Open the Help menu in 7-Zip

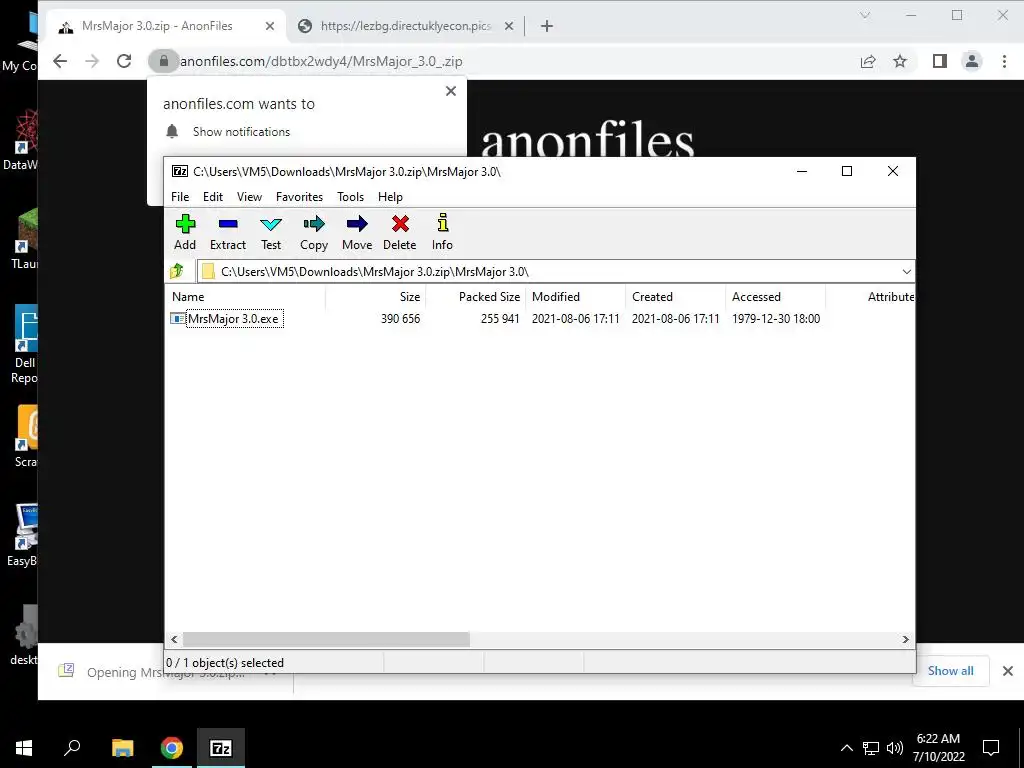[390, 197]
